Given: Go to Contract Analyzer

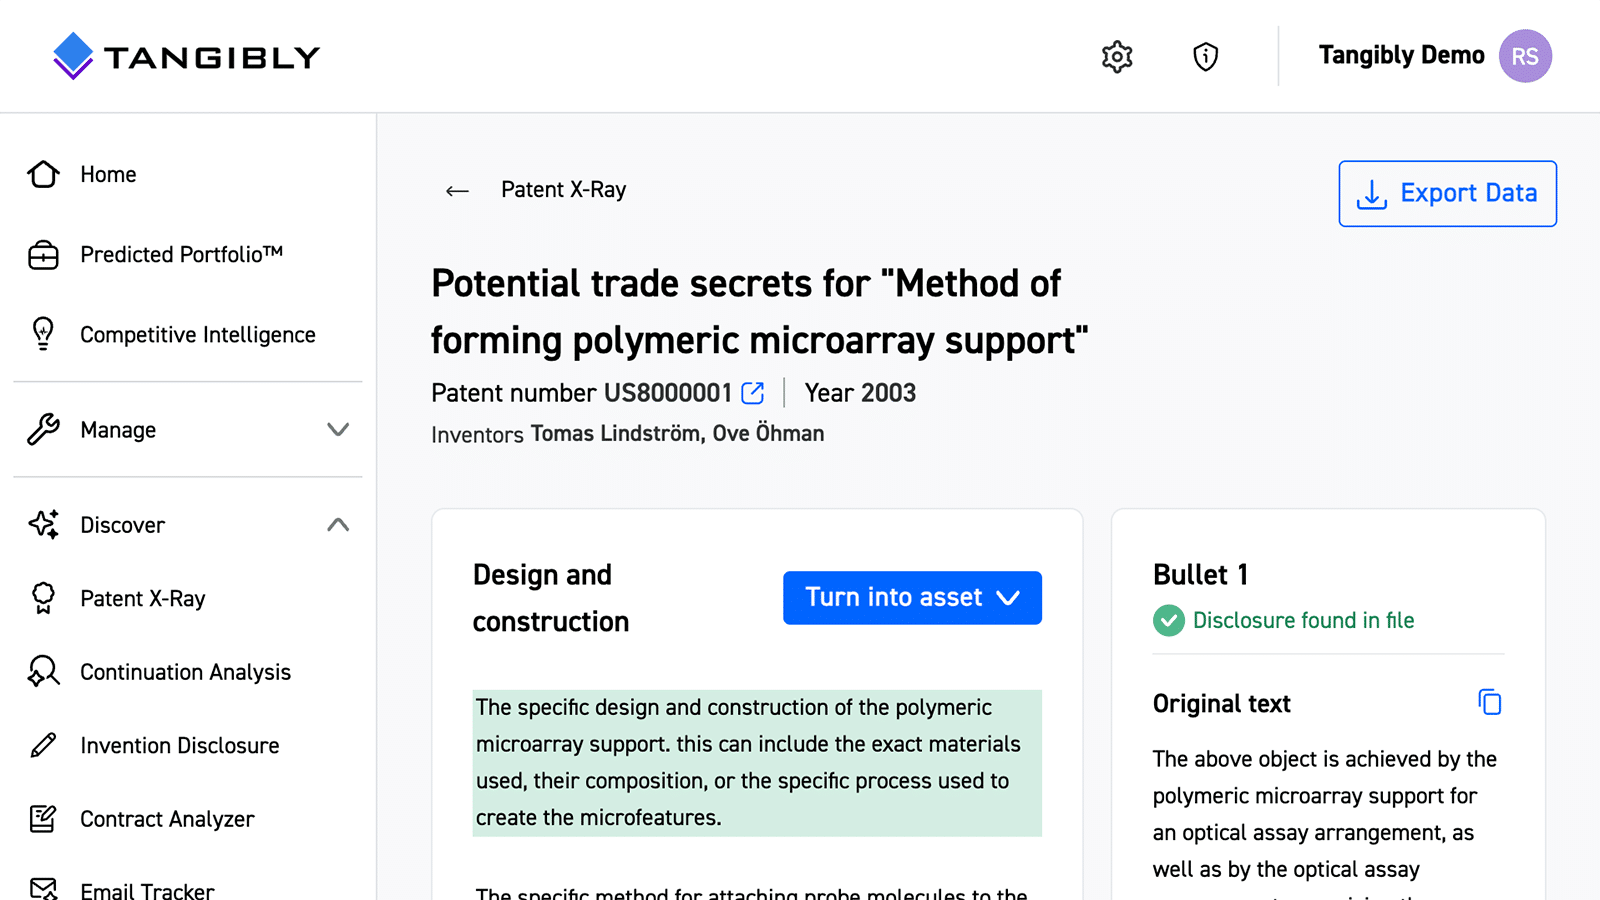Looking at the screenshot, I should coord(167,819).
